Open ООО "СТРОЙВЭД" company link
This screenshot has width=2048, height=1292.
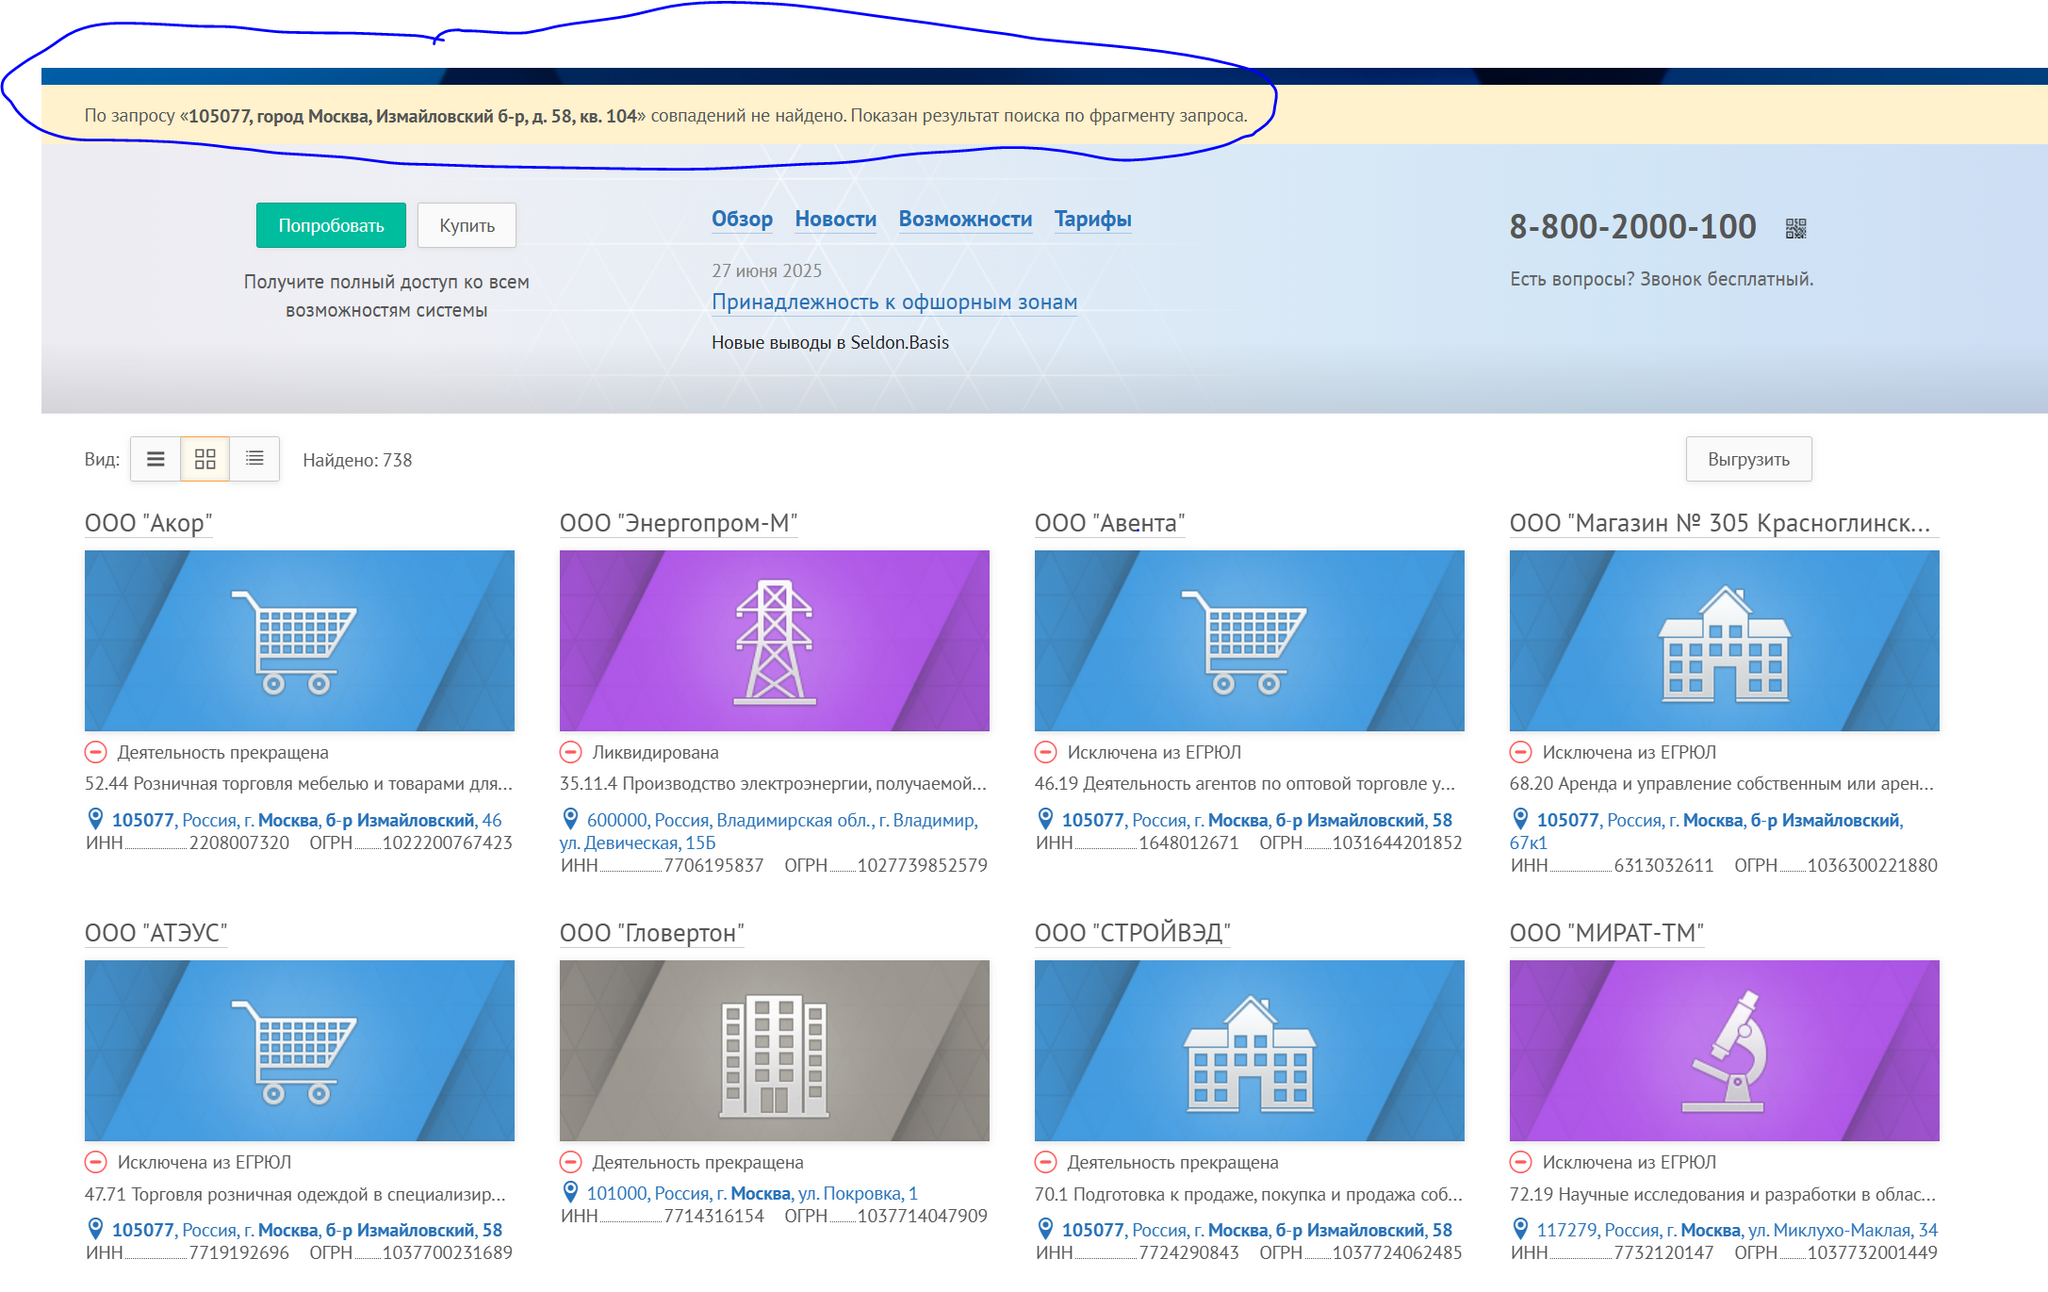coord(1132,933)
